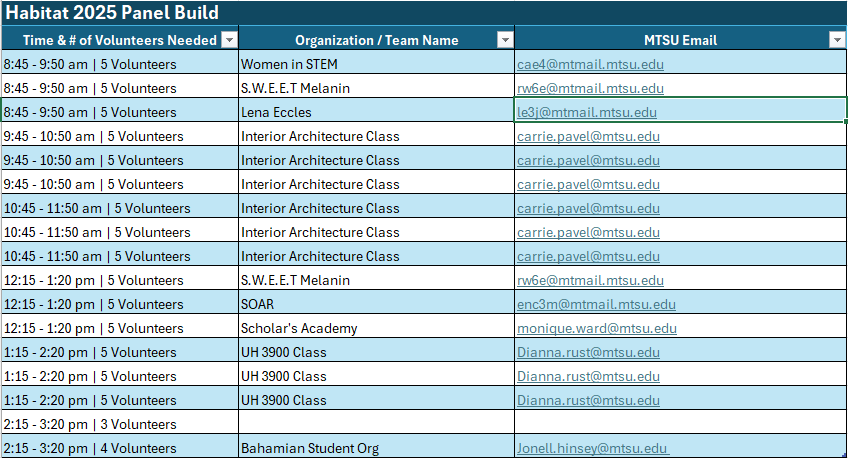This screenshot has width=848, height=458.
Task: Click the SOAR organization cell
Action: coord(257,305)
